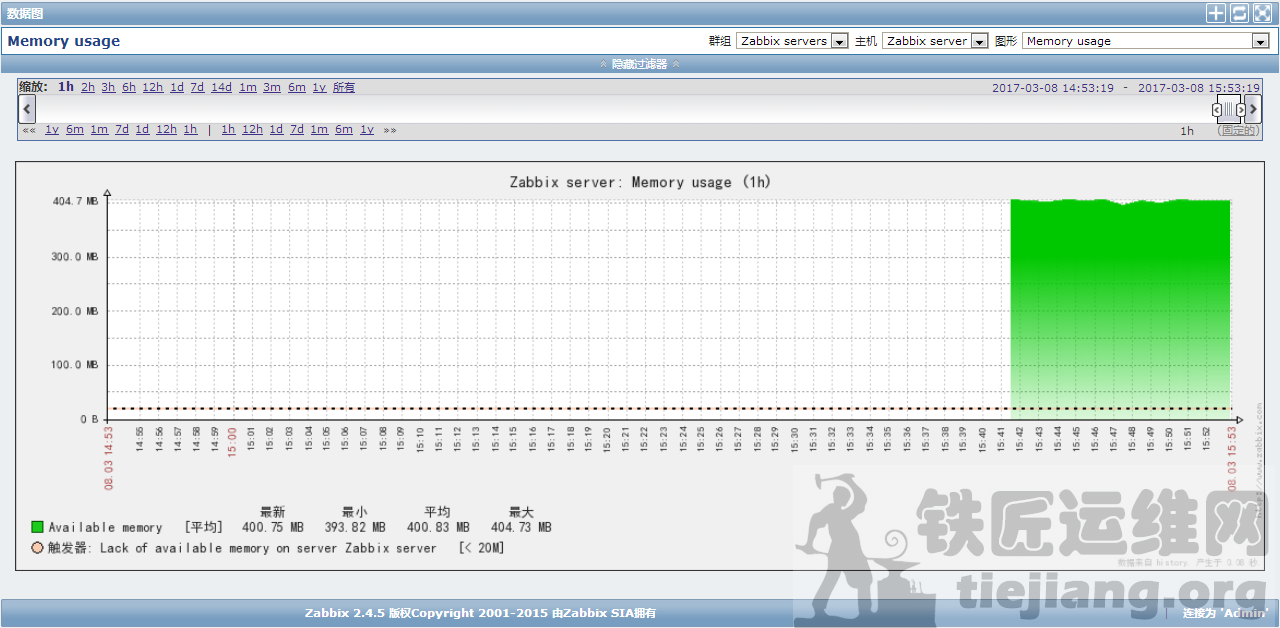Move back 12h in the navigation row
Viewport: 1280px width, 628px height.
166,130
